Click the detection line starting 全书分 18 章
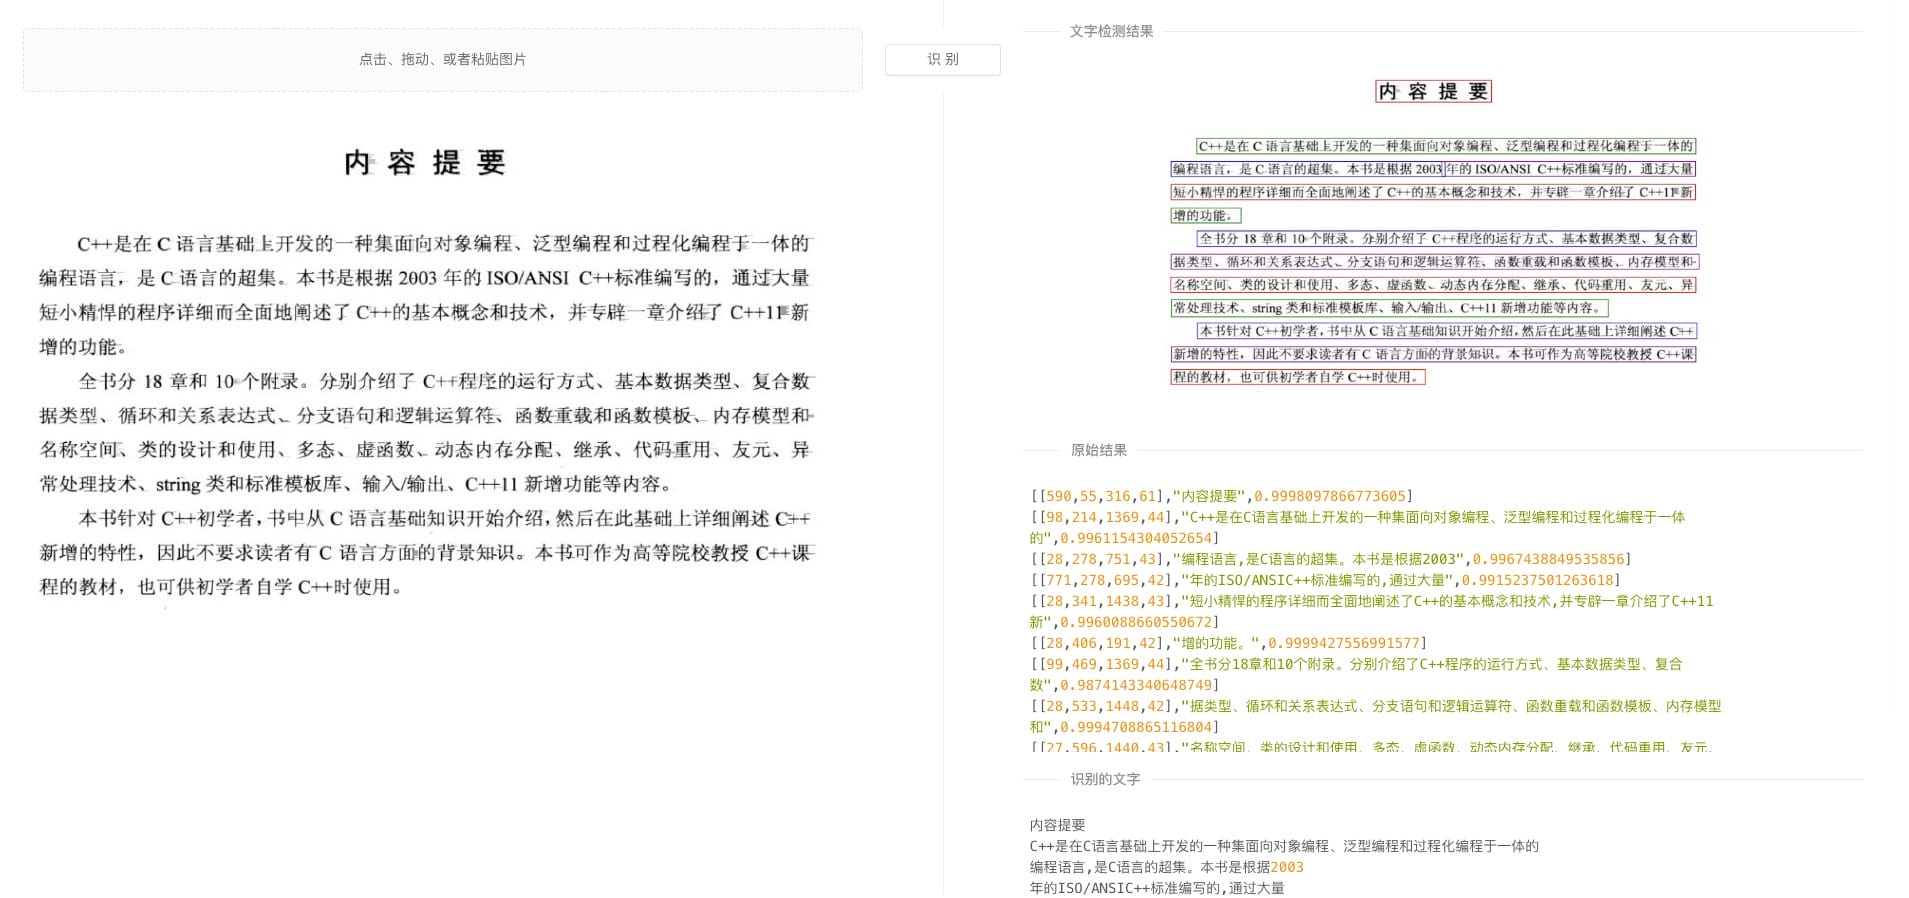 (1446, 239)
